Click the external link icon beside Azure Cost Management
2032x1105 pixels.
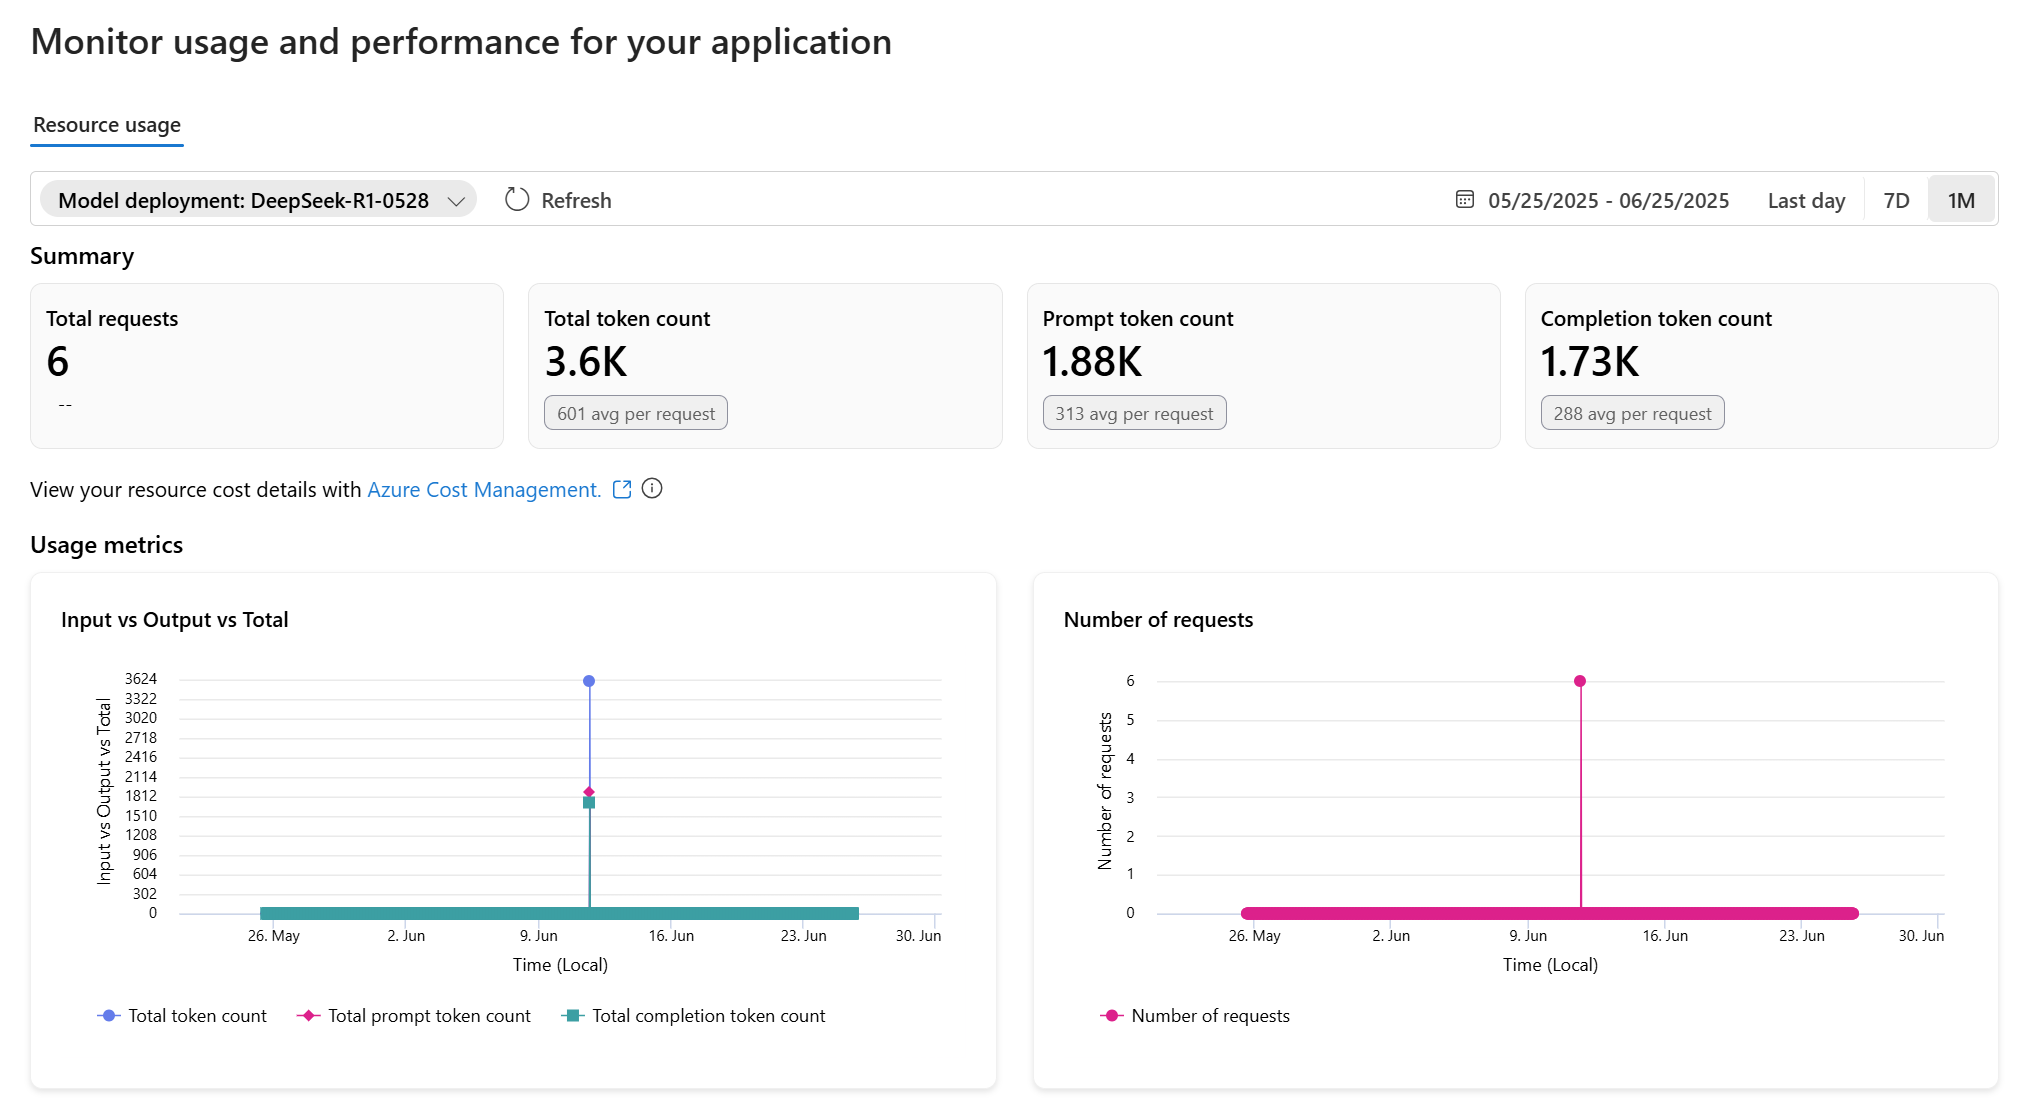click(x=622, y=489)
